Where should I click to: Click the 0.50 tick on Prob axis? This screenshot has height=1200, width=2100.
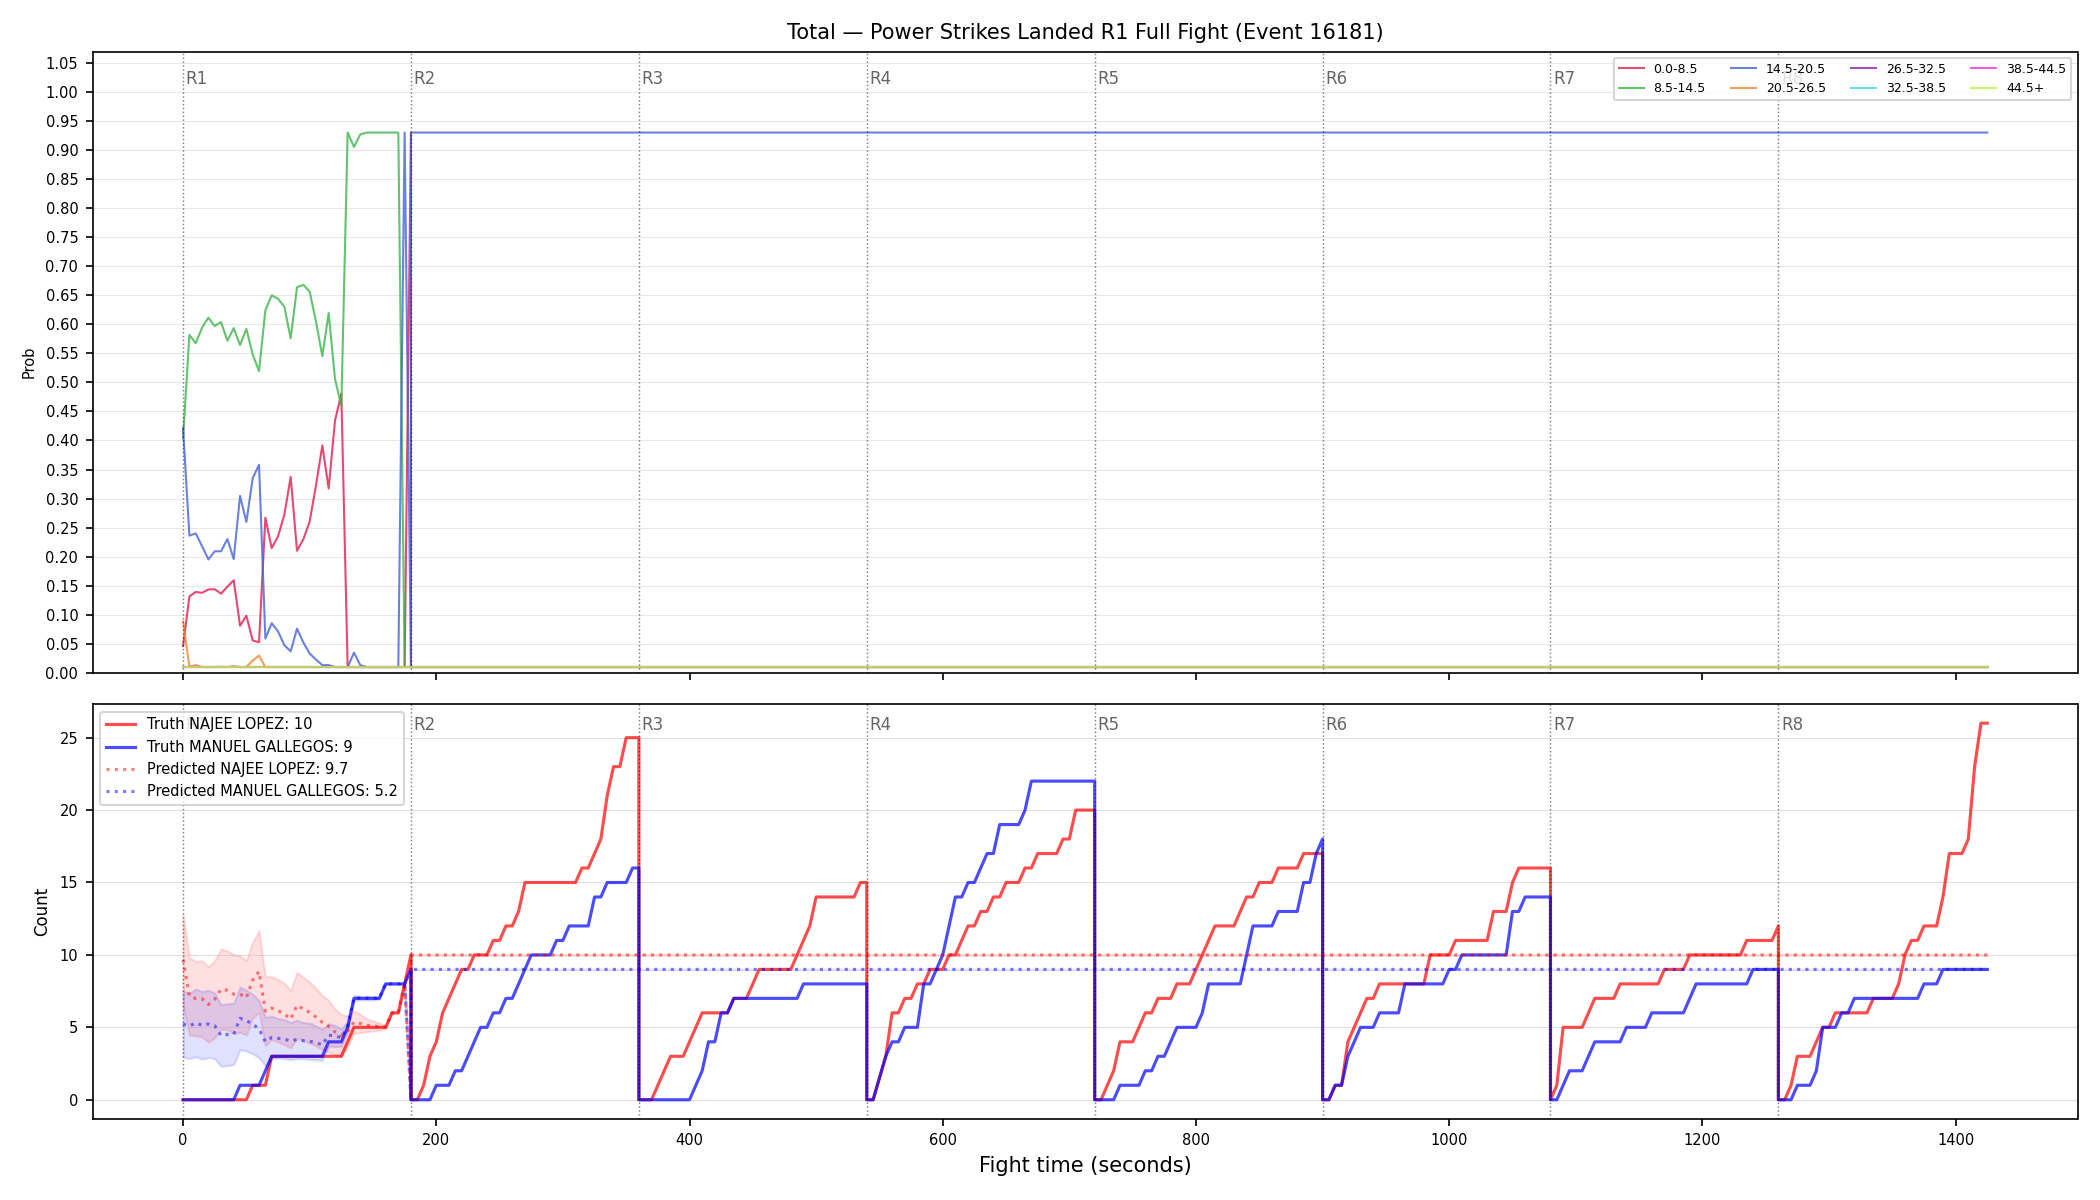click(62, 382)
